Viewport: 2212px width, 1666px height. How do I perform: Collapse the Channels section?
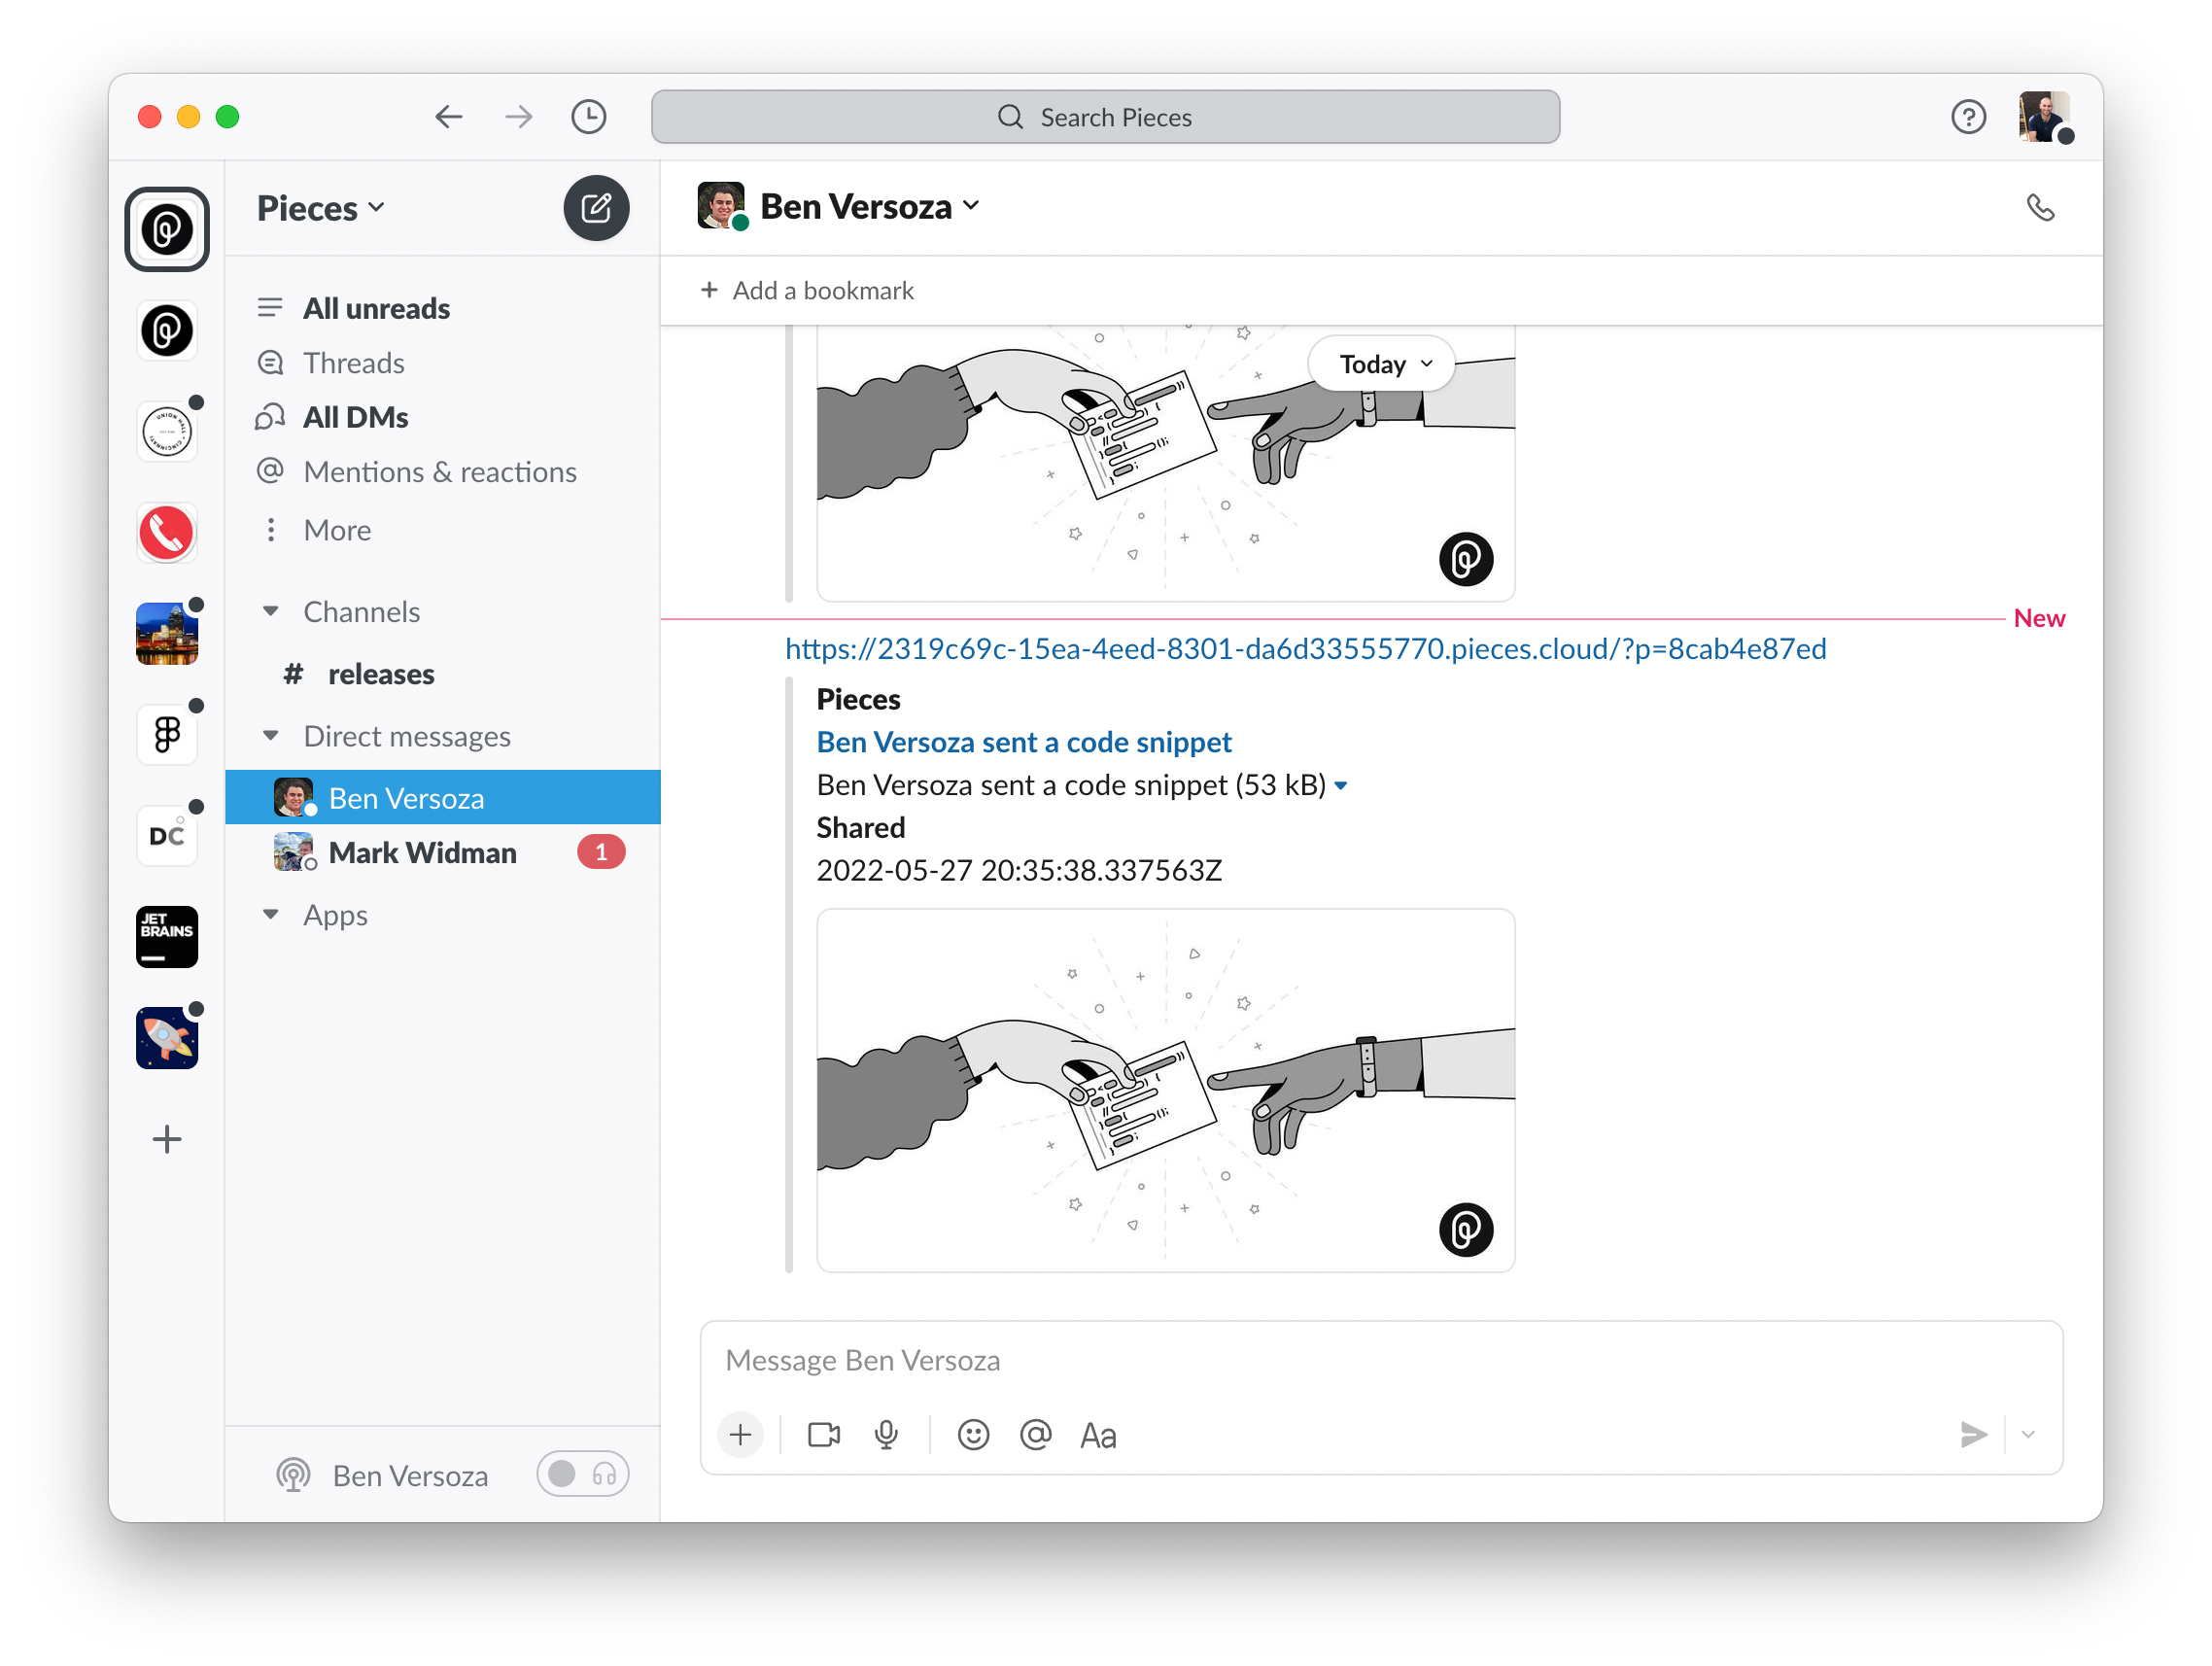coord(270,611)
